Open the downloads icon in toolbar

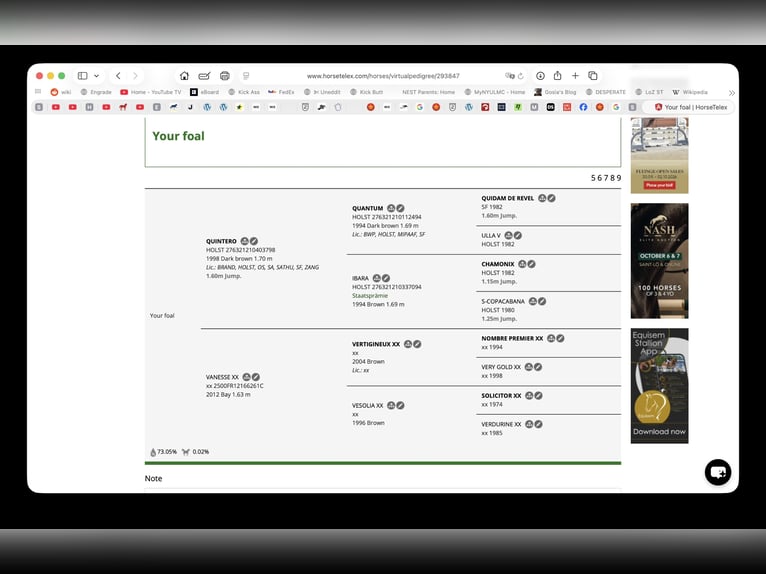point(540,76)
